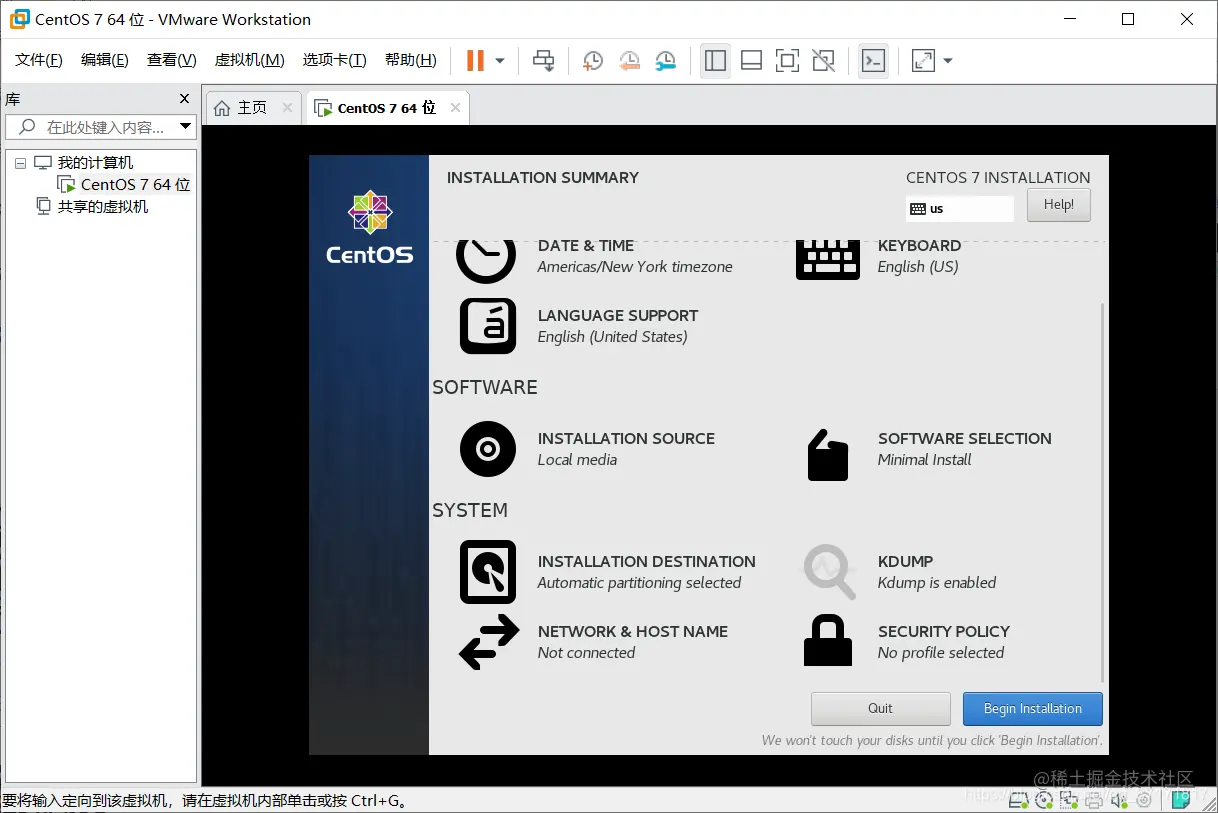Open the 帮助(H) menu

pos(410,60)
